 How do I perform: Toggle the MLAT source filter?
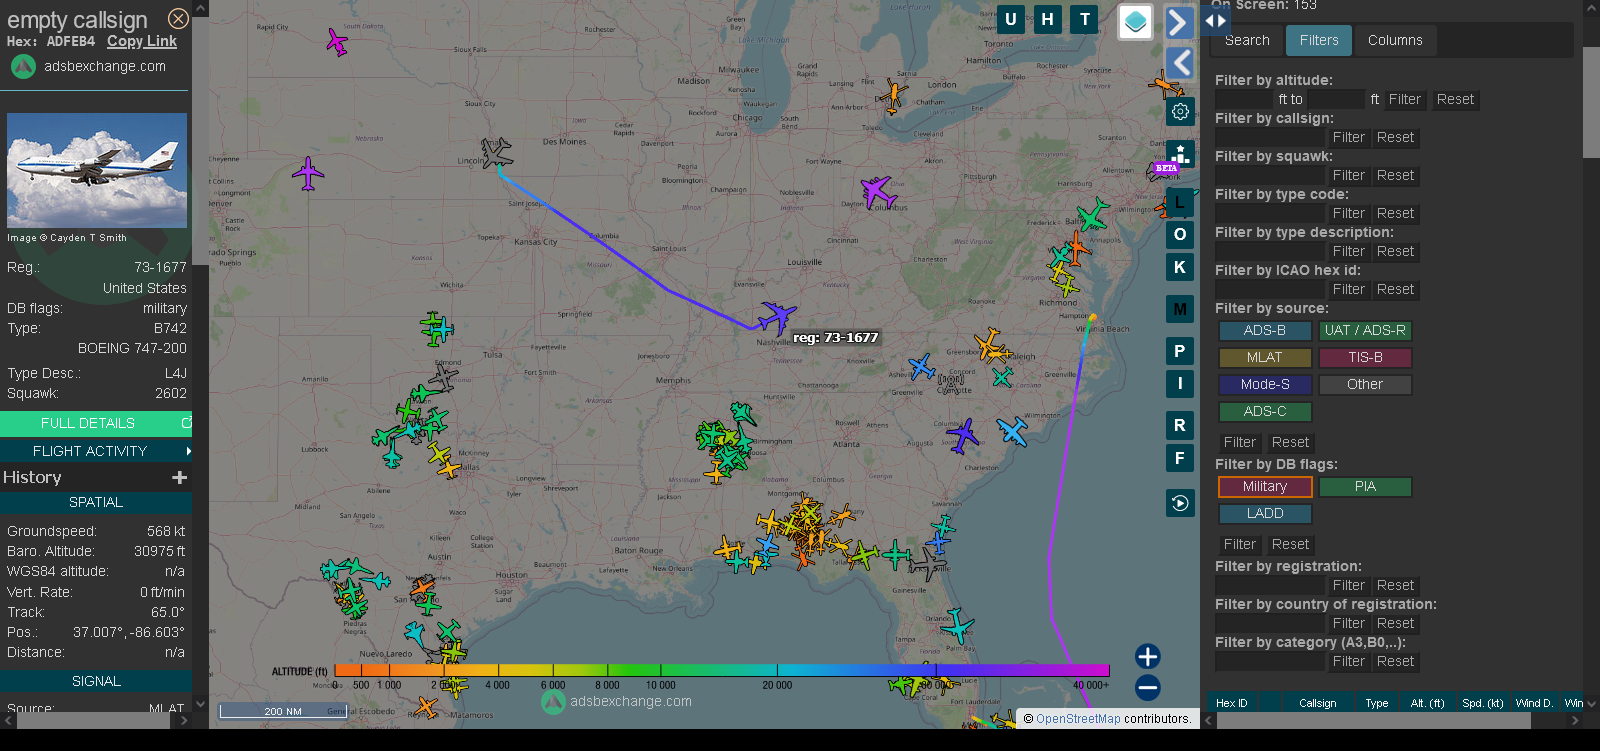tap(1265, 357)
